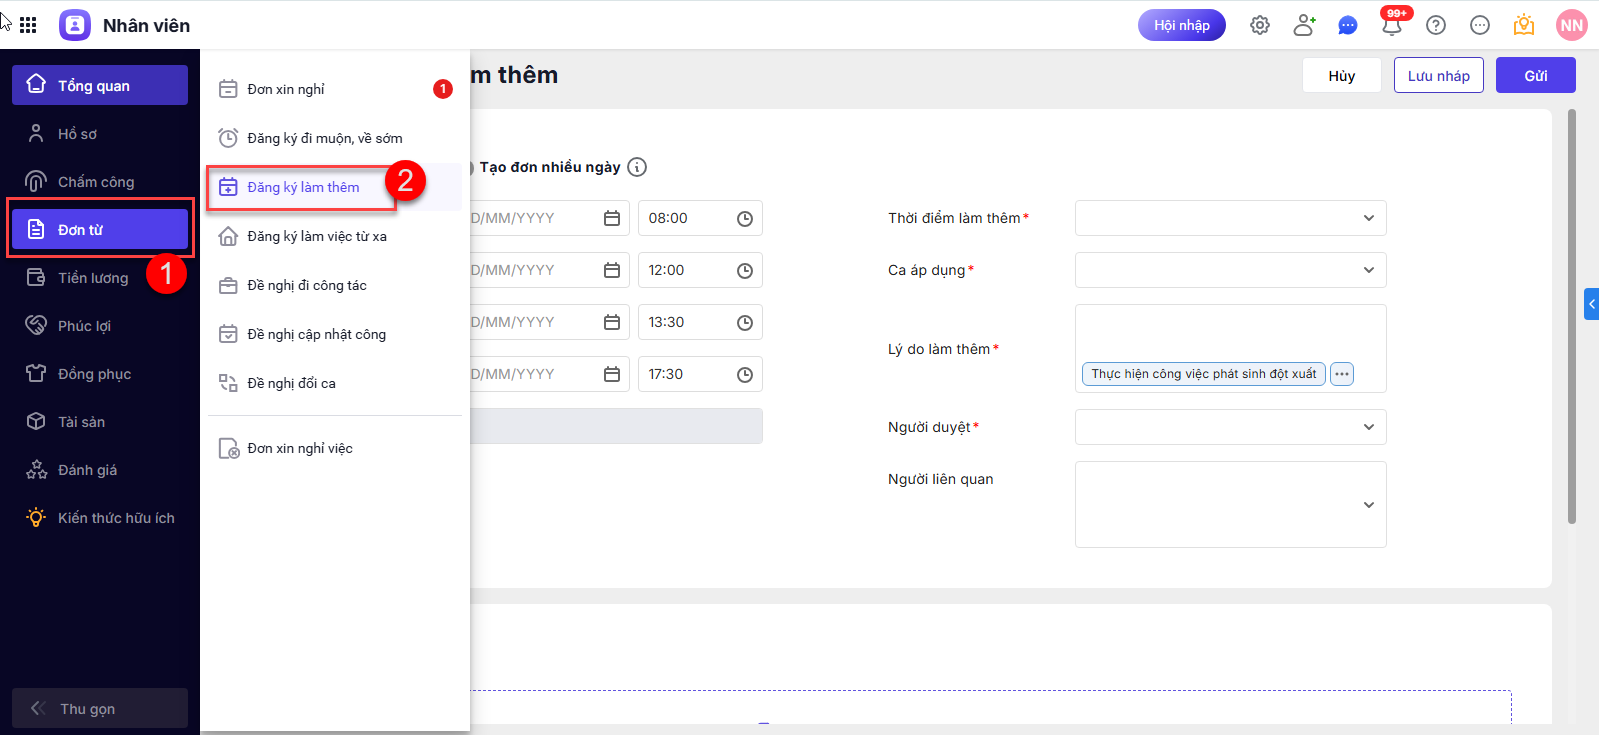Screen dimensions: 1599x735
Task: Collapse the sidebar with Thu gọn
Action: pos(99,708)
